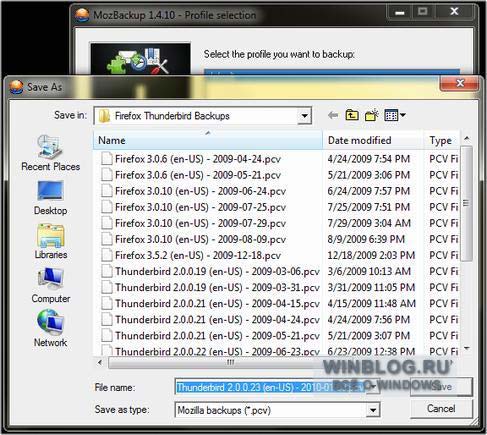Select Thunderbird 2.0.0.19 (en-US) - 2009-03-31.pcv
The image size is (487, 435).
(217, 287)
